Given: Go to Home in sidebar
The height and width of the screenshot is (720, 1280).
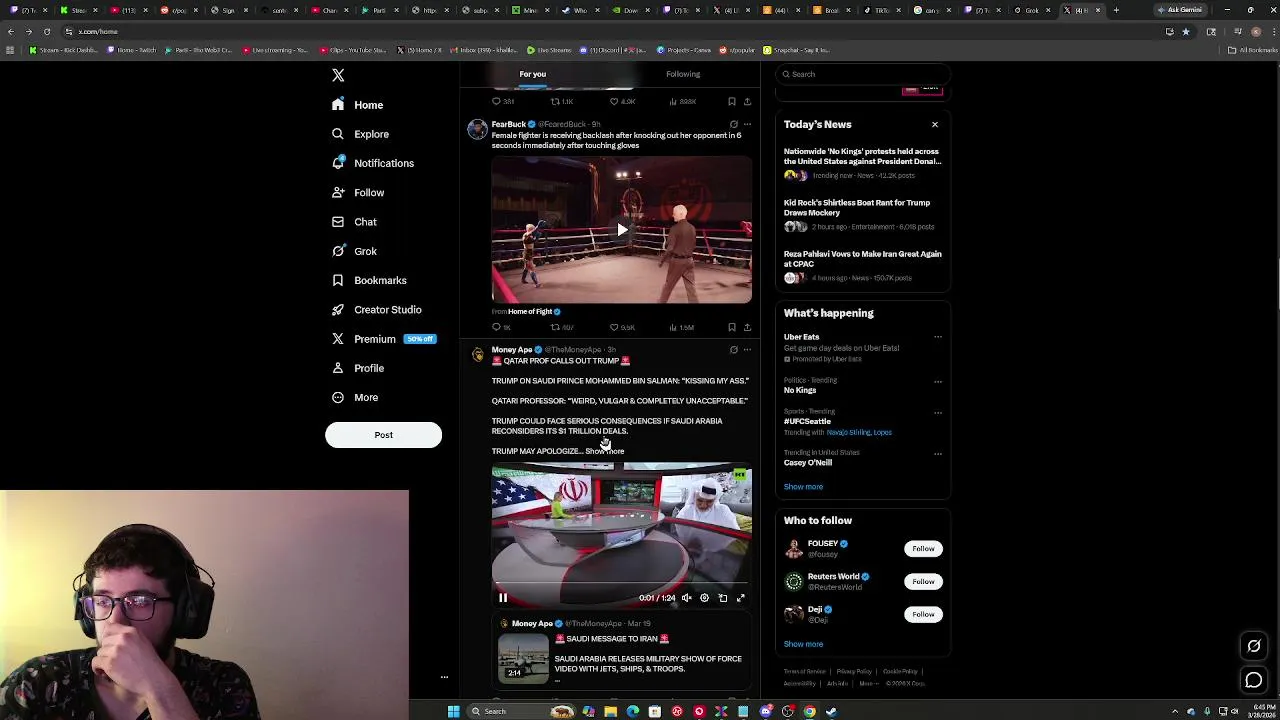Looking at the screenshot, I should [358, 105].
